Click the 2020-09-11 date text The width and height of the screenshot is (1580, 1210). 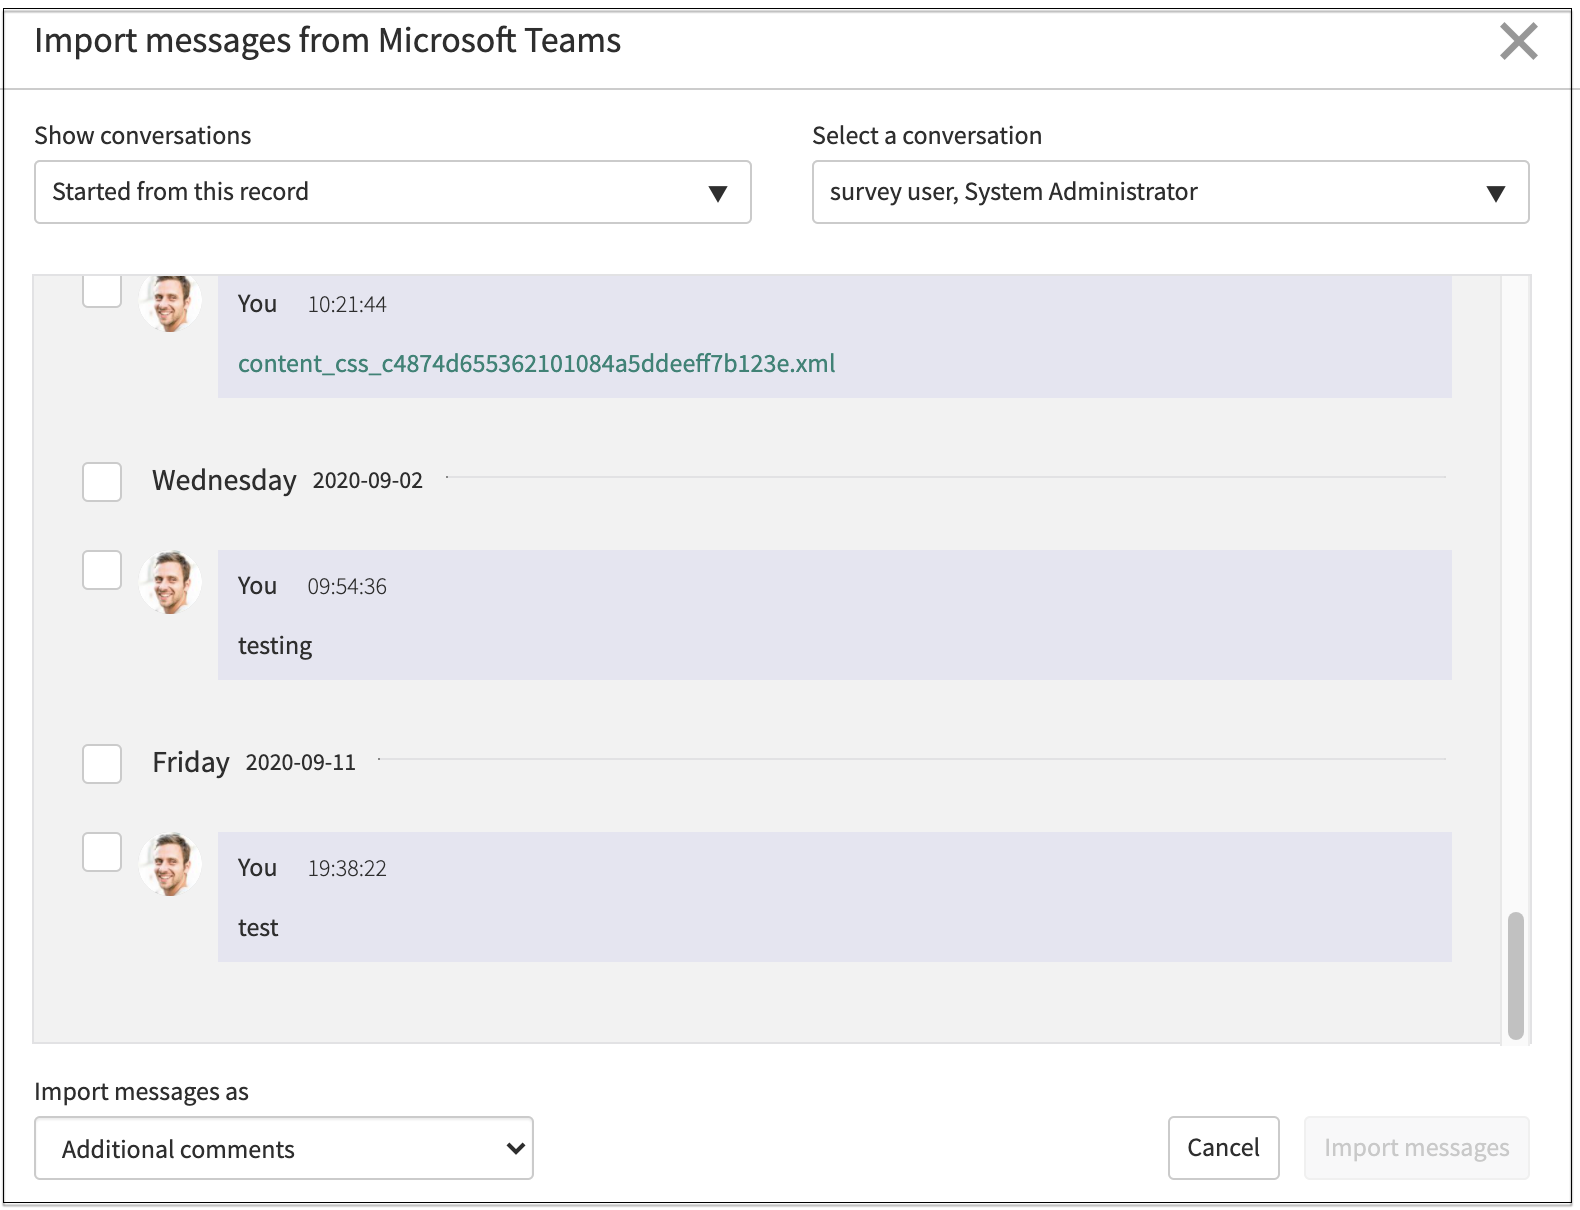coord(301,763)
